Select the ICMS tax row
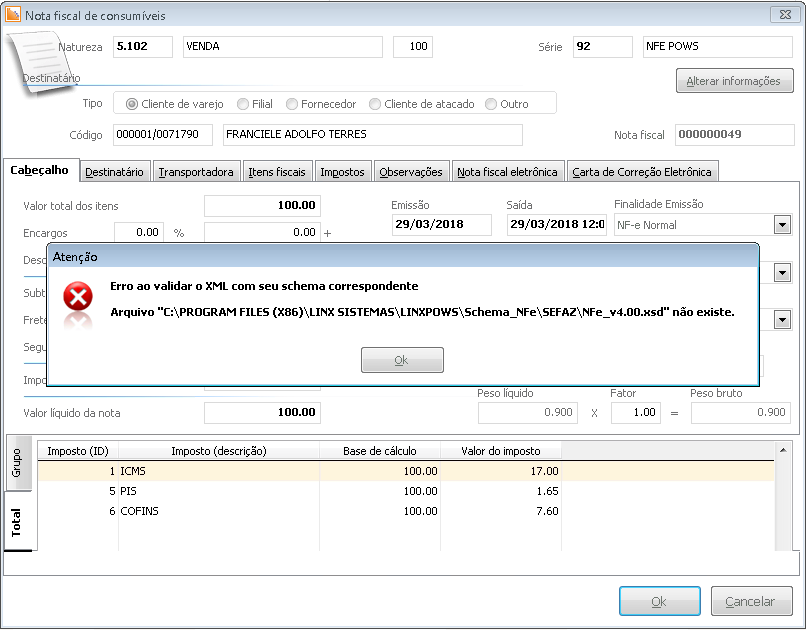806x630 pixels. 406,471
